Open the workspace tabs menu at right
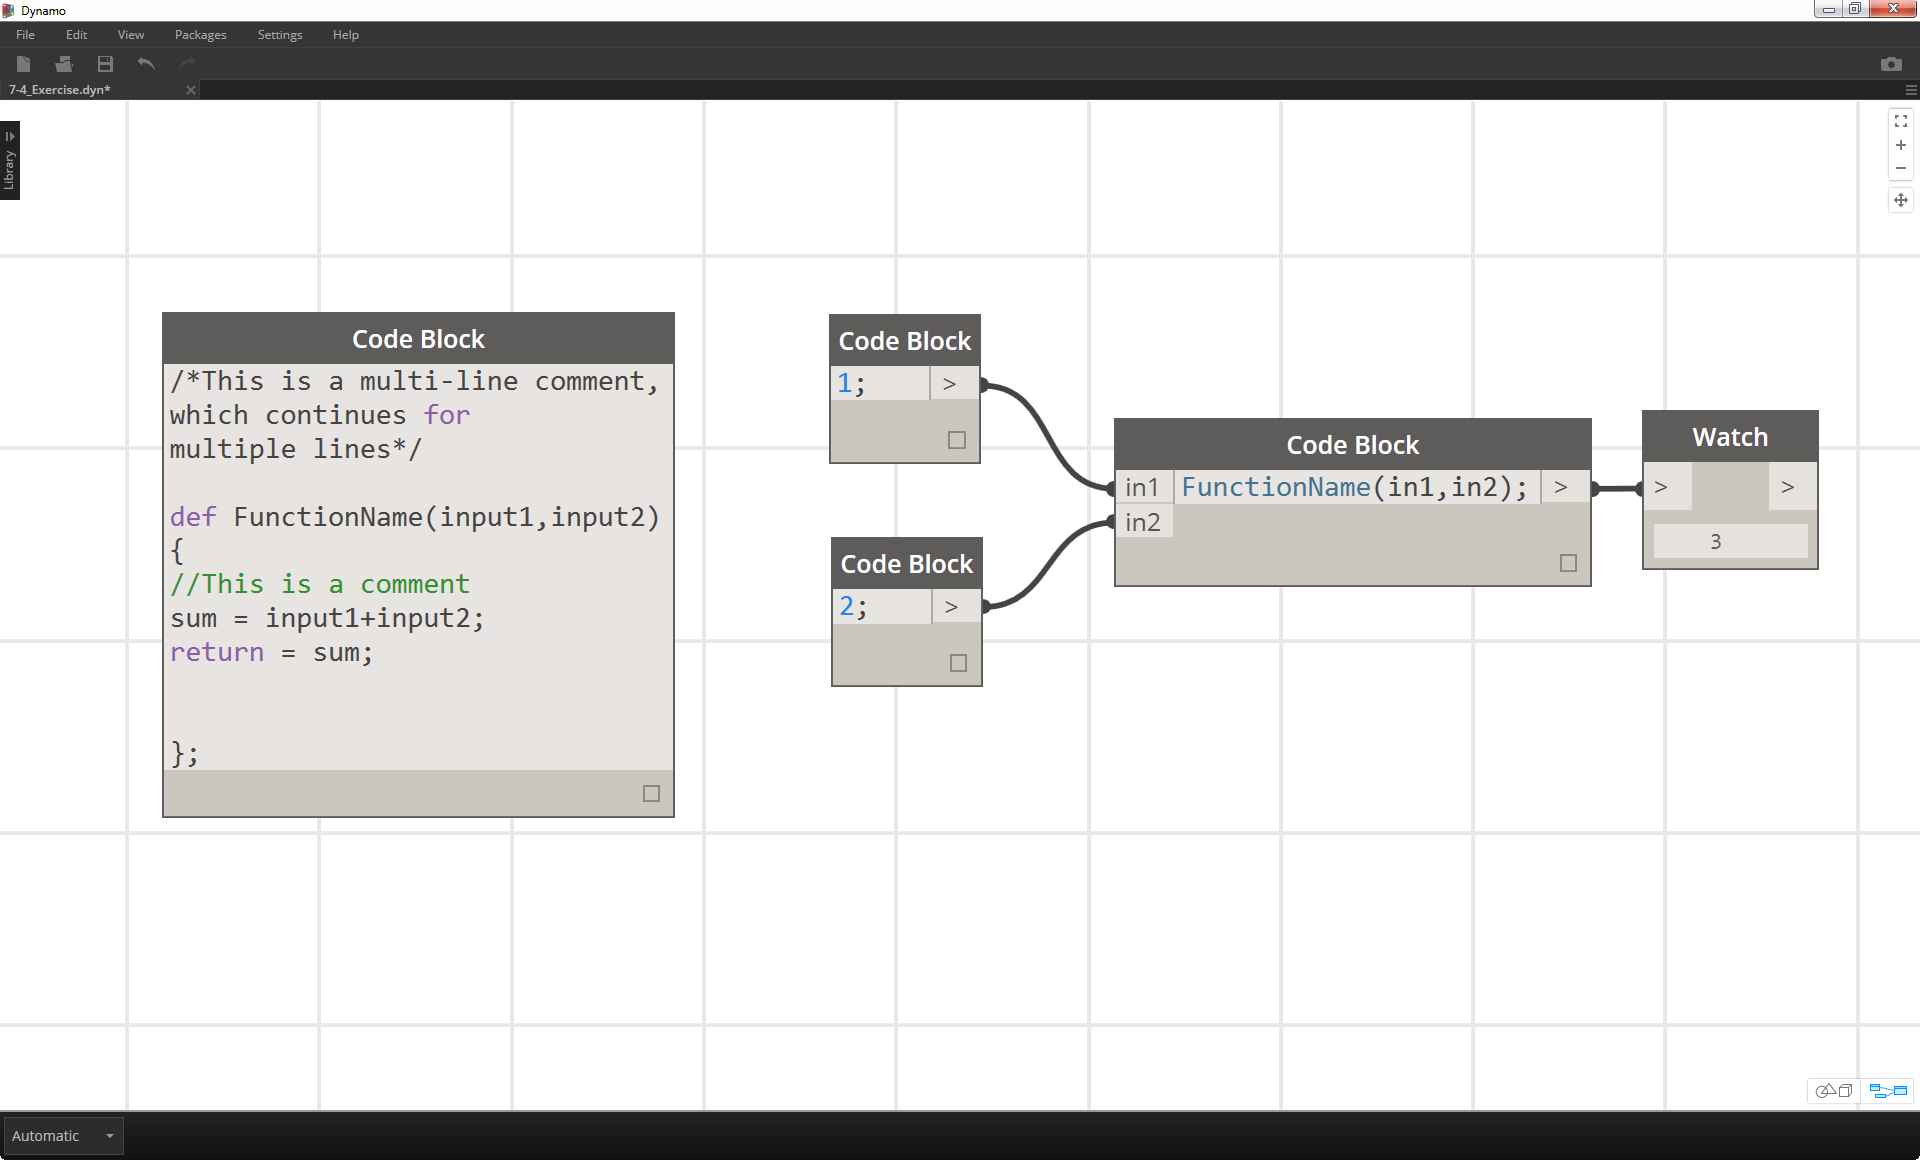1920x1160 pixels. tap(1910, 90)
